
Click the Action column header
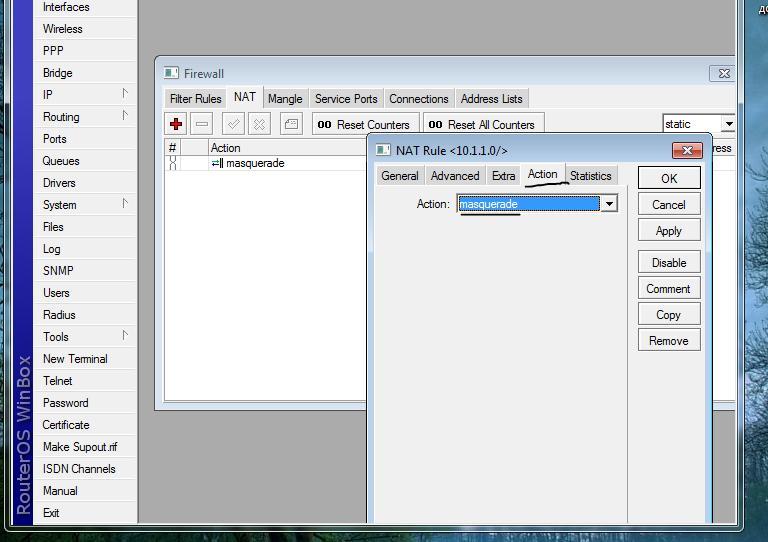225,148
